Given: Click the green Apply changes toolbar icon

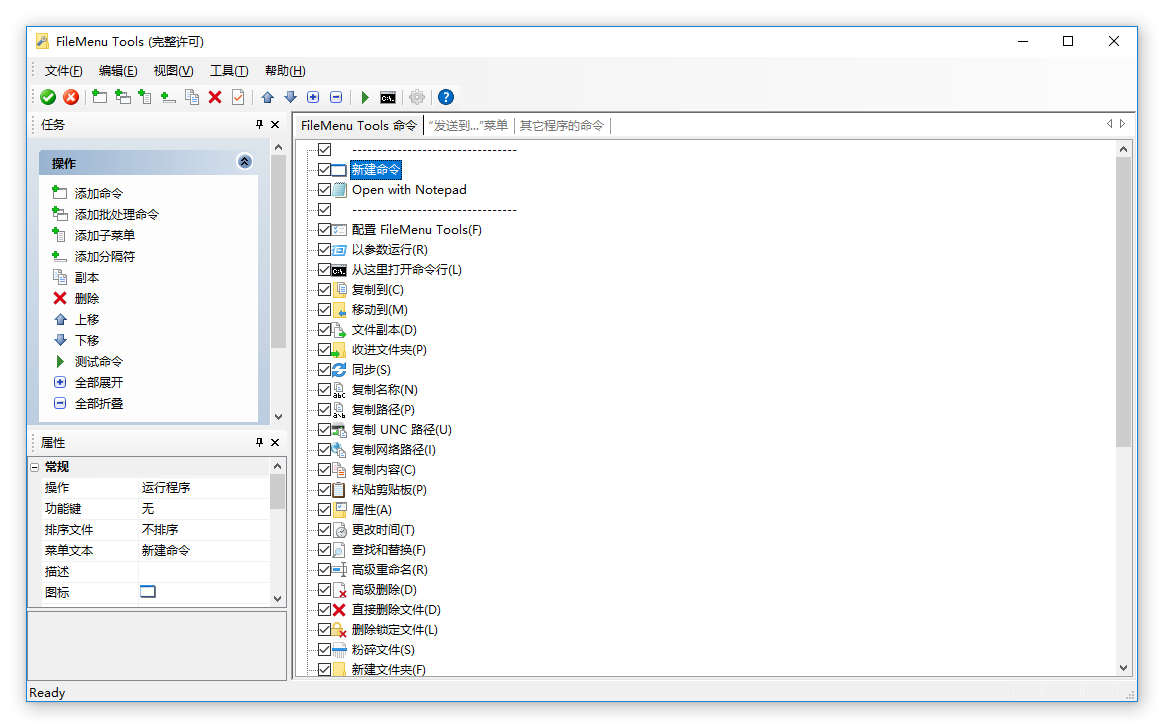Looking at the screenshot, I should point(48,97).
